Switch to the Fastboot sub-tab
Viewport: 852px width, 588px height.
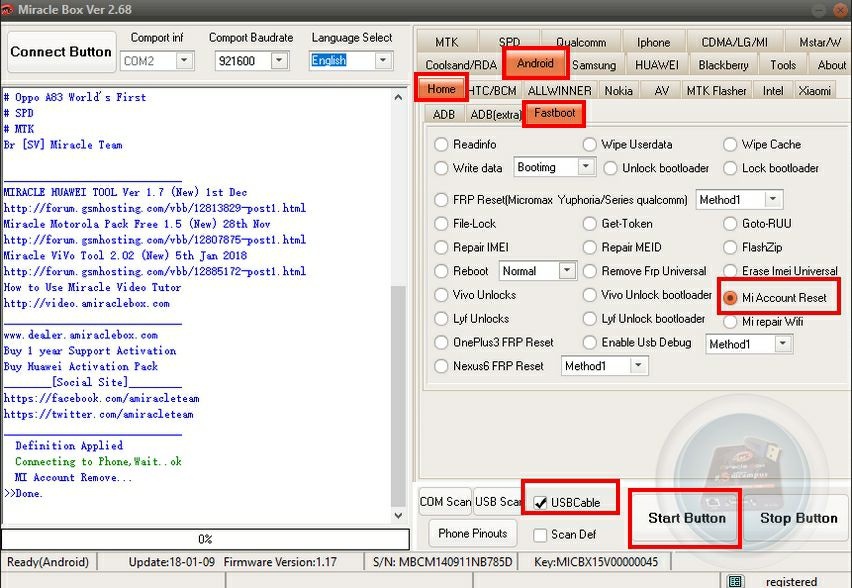554,113
